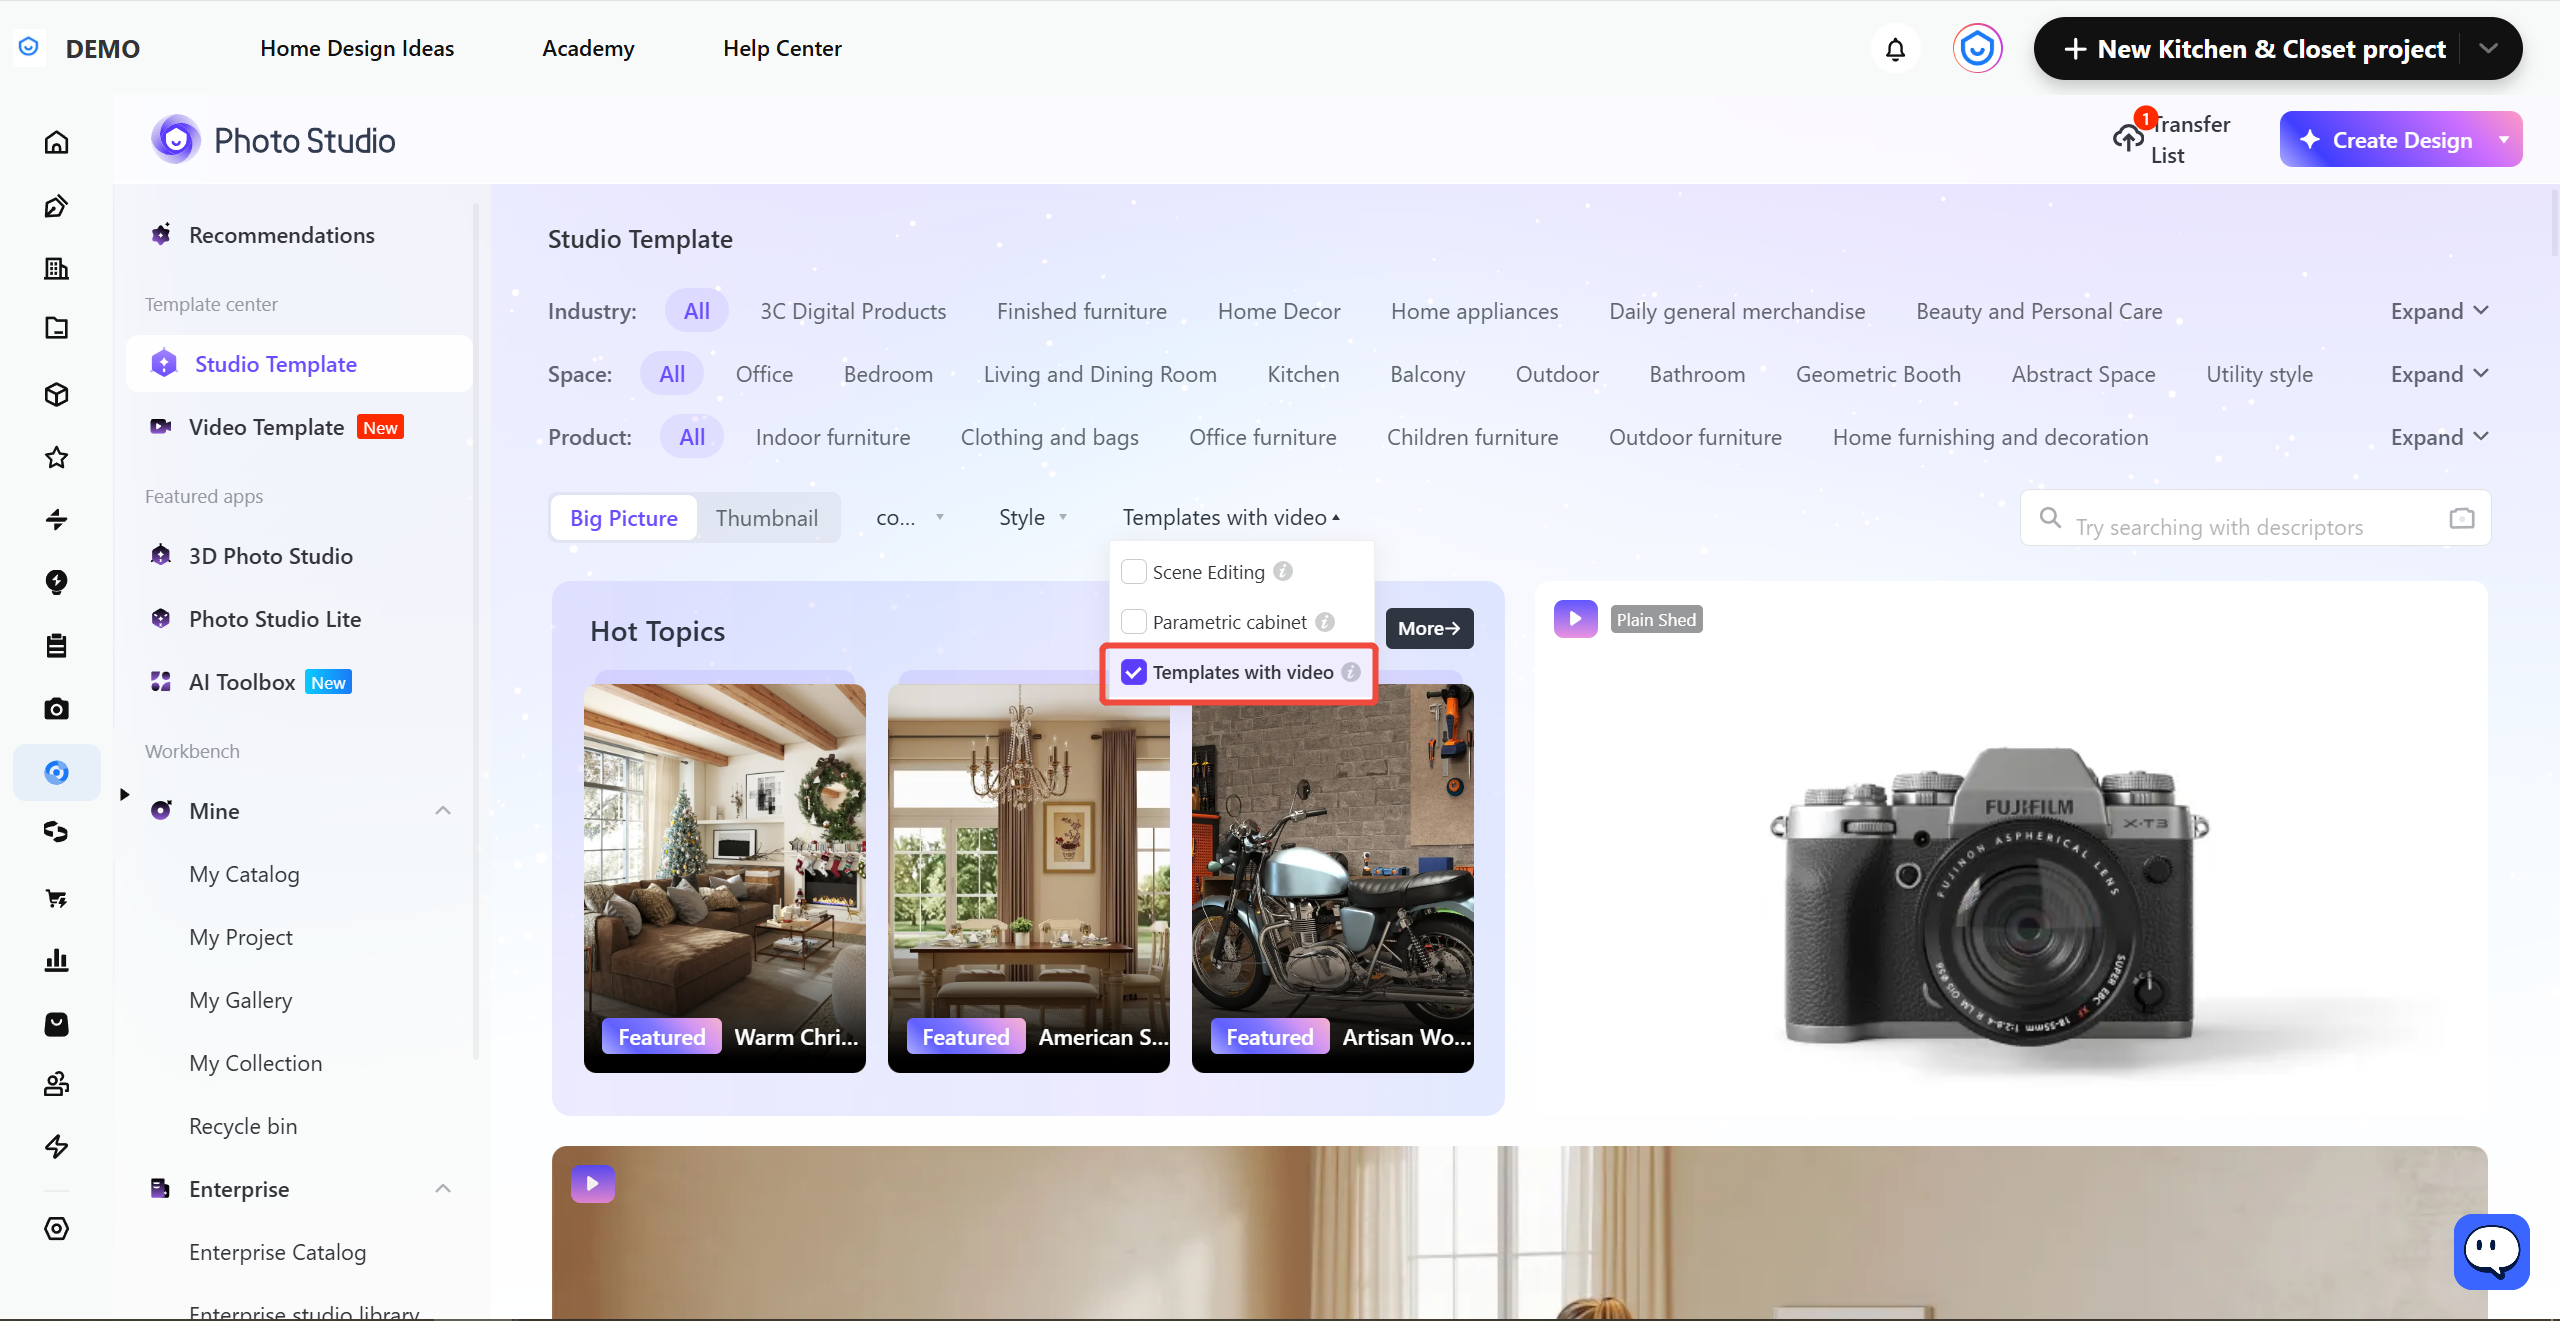Open the chat support bubble
Viewport: 2560px width, 1321px height.
coord(2491,1251)
